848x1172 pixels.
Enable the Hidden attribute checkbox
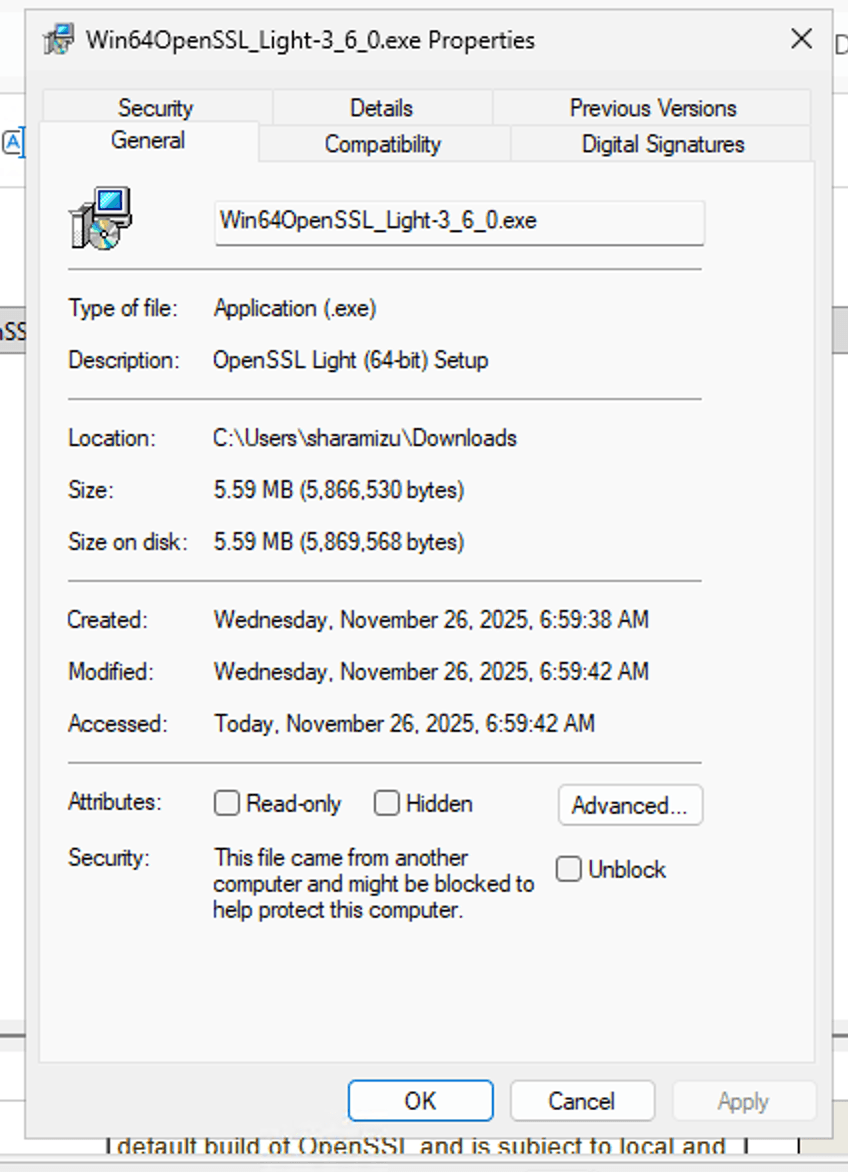[x=387, y=803]
